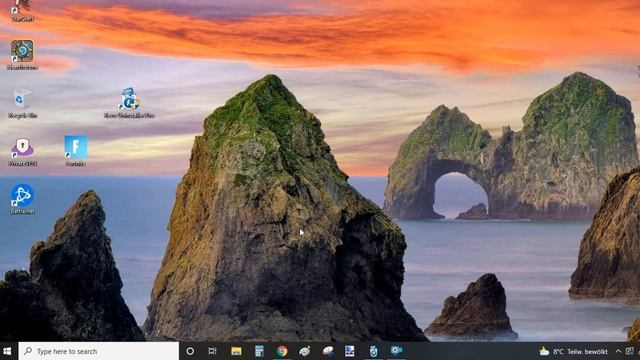Screen dimensions: 640x360
Task: Open the StarCraft desktop shortcut
Action: click(22, 11)
